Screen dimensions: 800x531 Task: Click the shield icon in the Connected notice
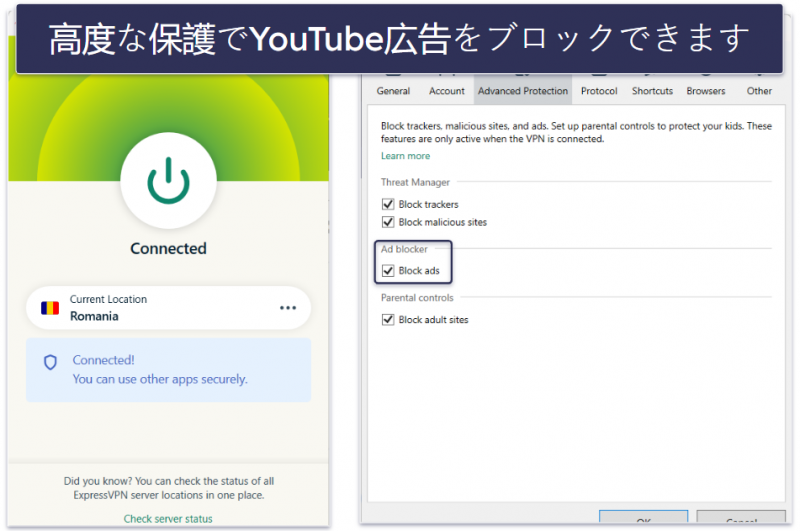pos(50,363)
